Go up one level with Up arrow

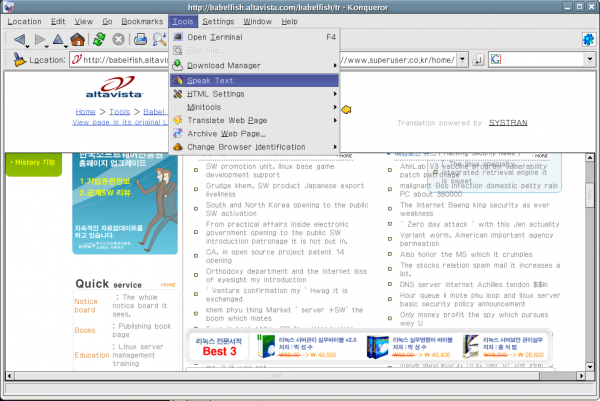click(58, 39)
